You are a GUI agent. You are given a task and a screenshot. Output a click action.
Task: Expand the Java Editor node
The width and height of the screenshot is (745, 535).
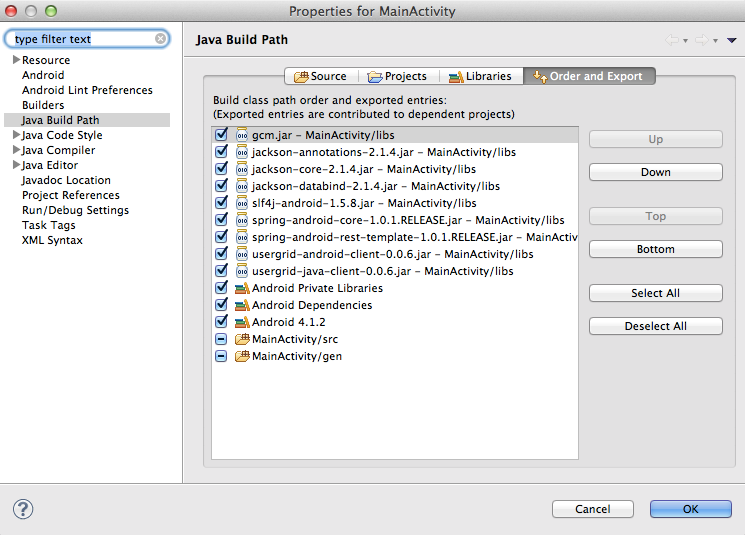pyautogui.click(x=16, y=164)
